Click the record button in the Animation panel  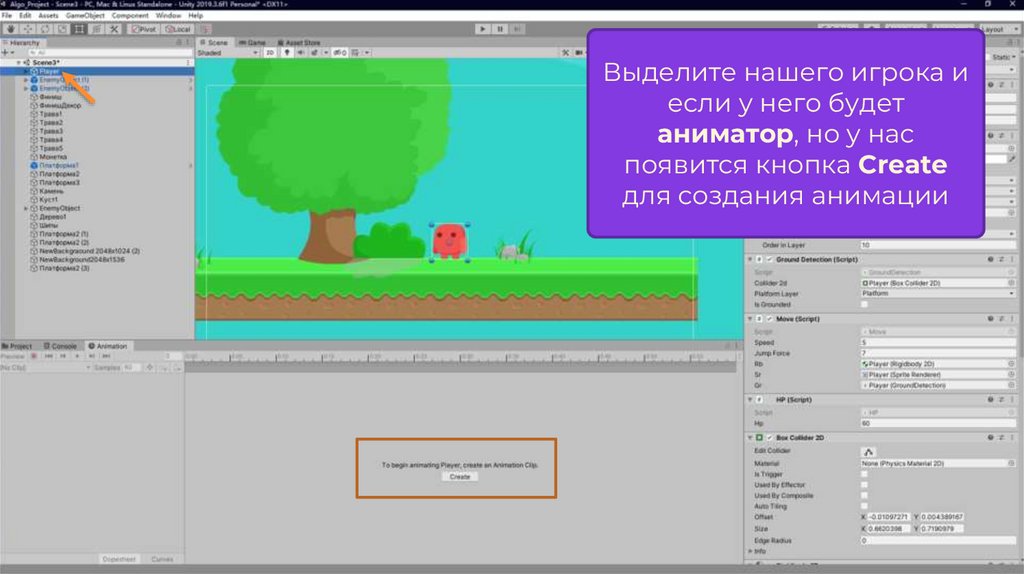[33, 356]
